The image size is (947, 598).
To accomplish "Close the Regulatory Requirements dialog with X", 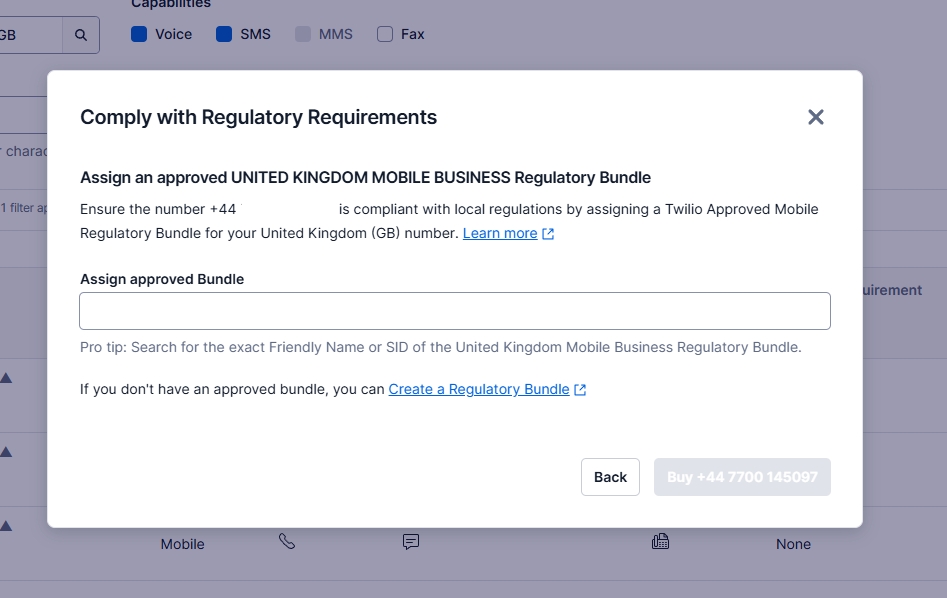I will coord(815,117).
